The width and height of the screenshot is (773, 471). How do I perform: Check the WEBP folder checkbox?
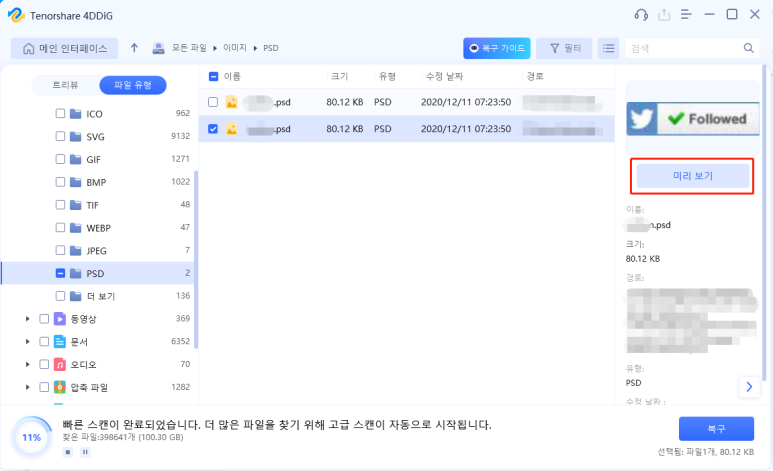[60, 227]
